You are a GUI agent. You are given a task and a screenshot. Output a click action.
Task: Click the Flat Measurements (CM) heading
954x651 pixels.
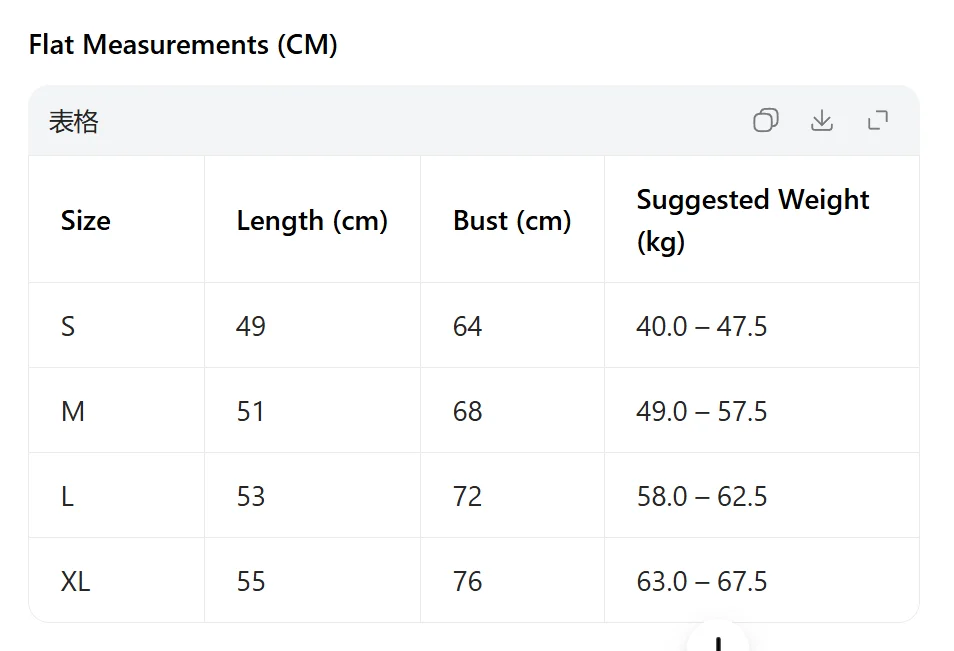pyautogui.click(x=183, y=44)
